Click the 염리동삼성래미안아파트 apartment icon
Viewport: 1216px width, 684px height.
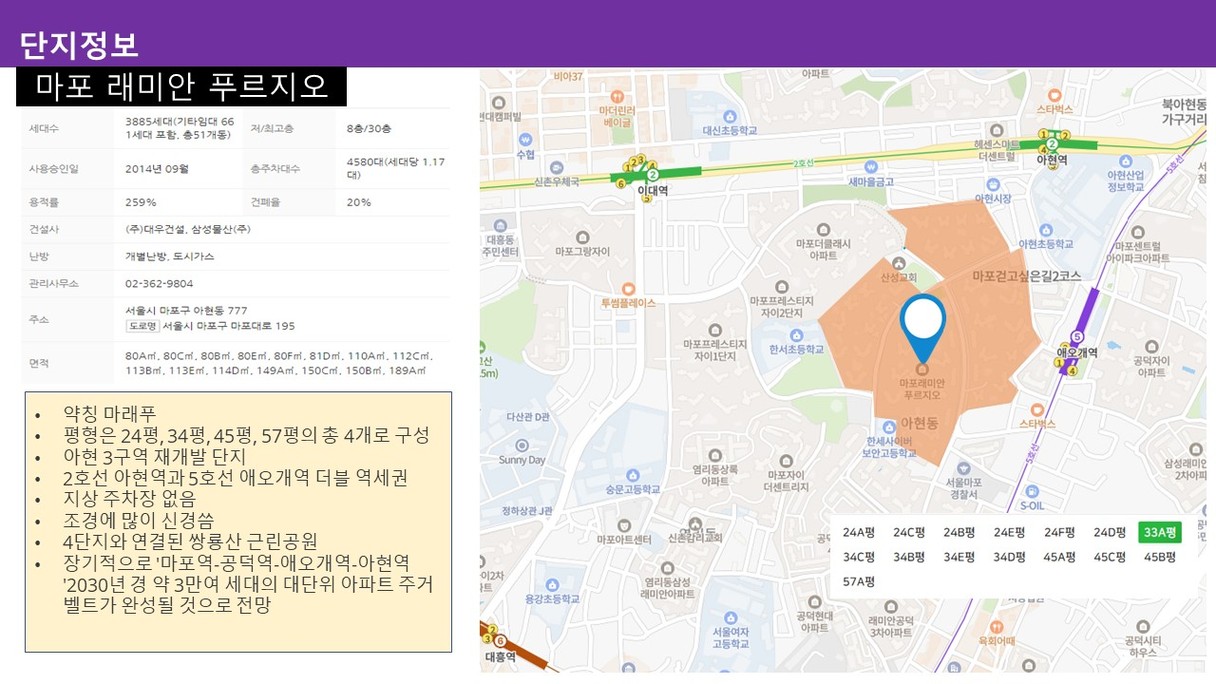pyautogui.click(x=669, y=566)
